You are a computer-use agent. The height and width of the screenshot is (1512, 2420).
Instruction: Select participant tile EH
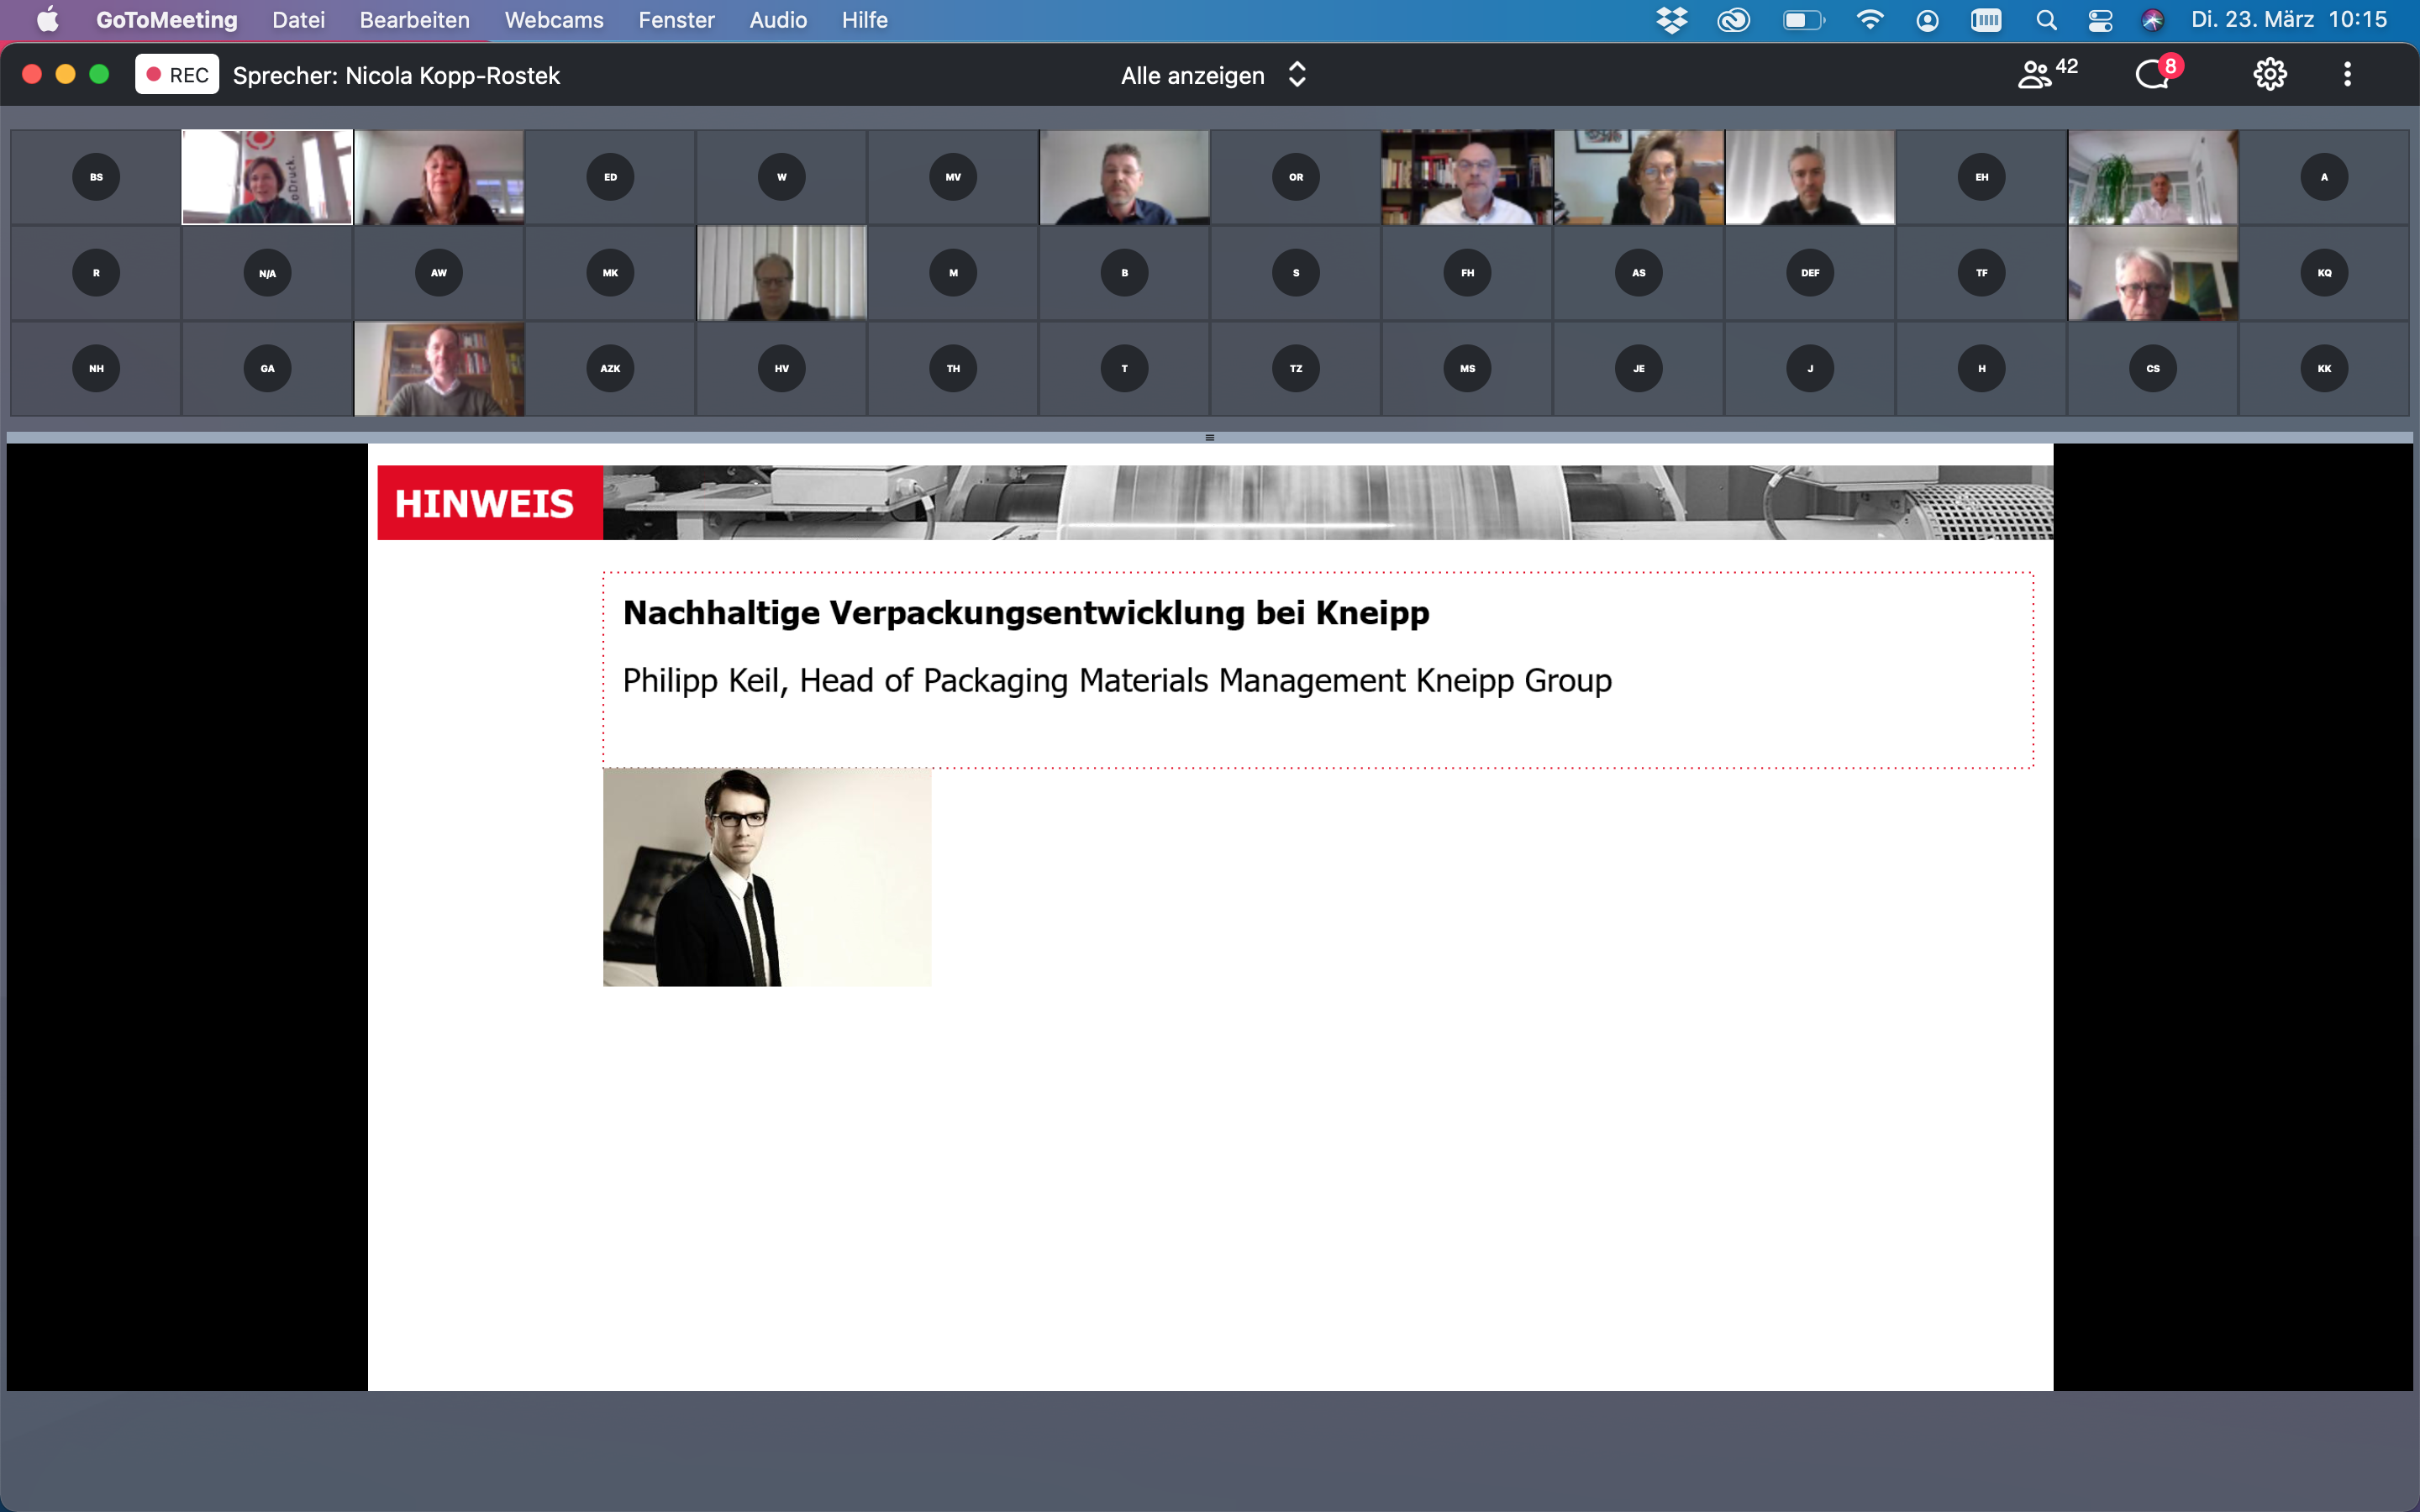click(1982, 177)
